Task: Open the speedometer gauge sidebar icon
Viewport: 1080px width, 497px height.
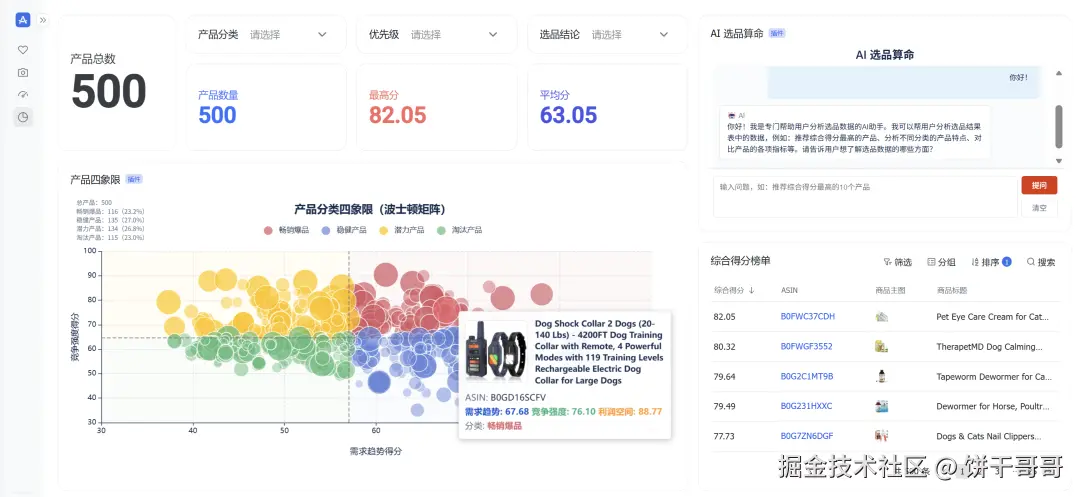Action: pos(23,94)
